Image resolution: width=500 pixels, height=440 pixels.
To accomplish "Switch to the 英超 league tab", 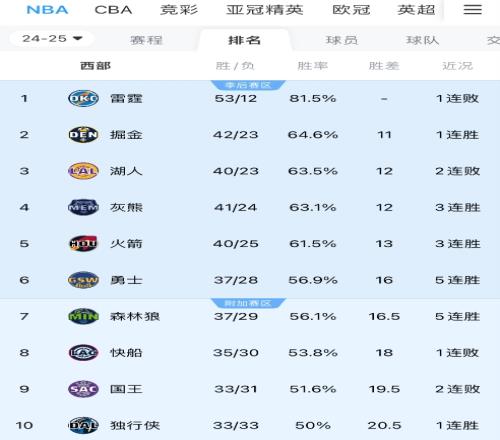I will tap(416, 10).
